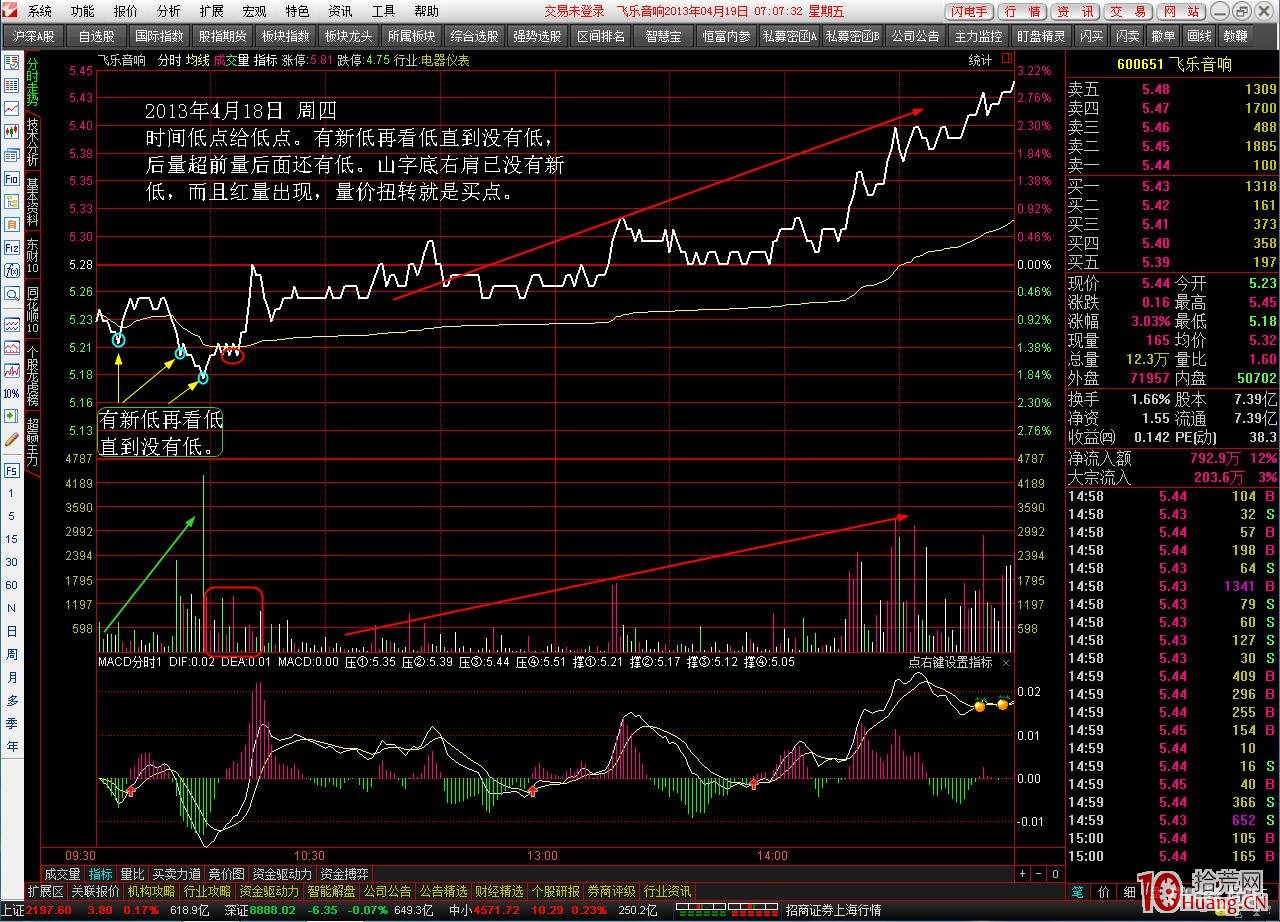The width and height of the screenshot is (1280, 922).
Task: Switch to the 价 tab under the trade list
Action: click(1103, 891)
